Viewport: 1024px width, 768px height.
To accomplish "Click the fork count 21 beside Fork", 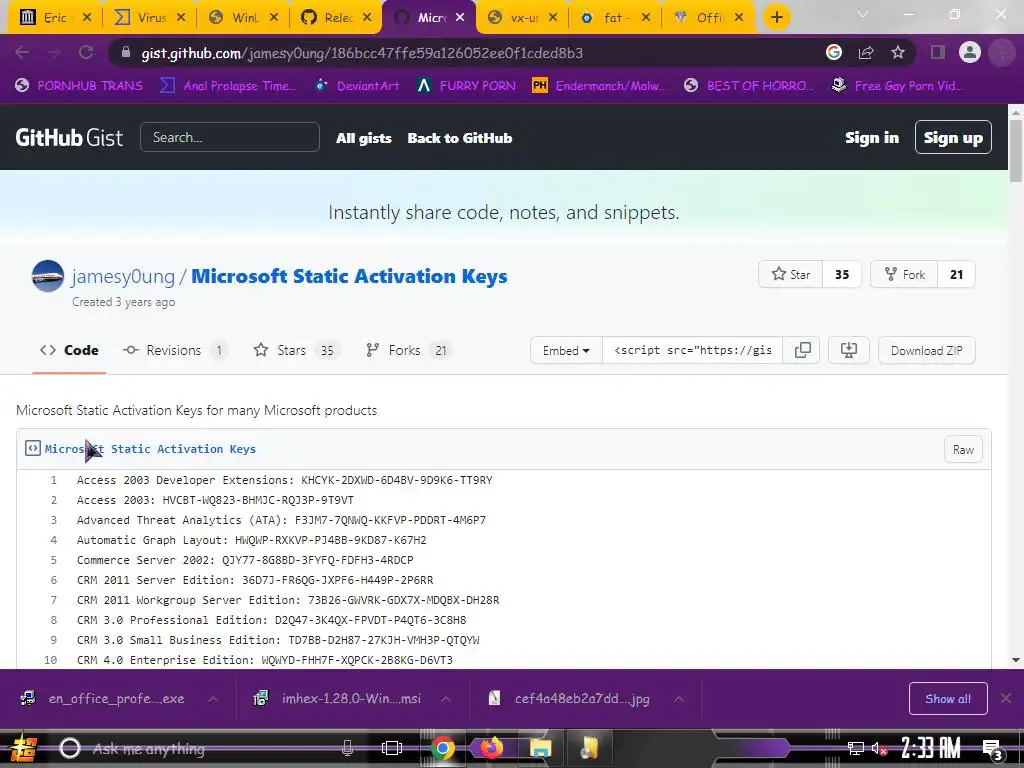I will [956, 275].
